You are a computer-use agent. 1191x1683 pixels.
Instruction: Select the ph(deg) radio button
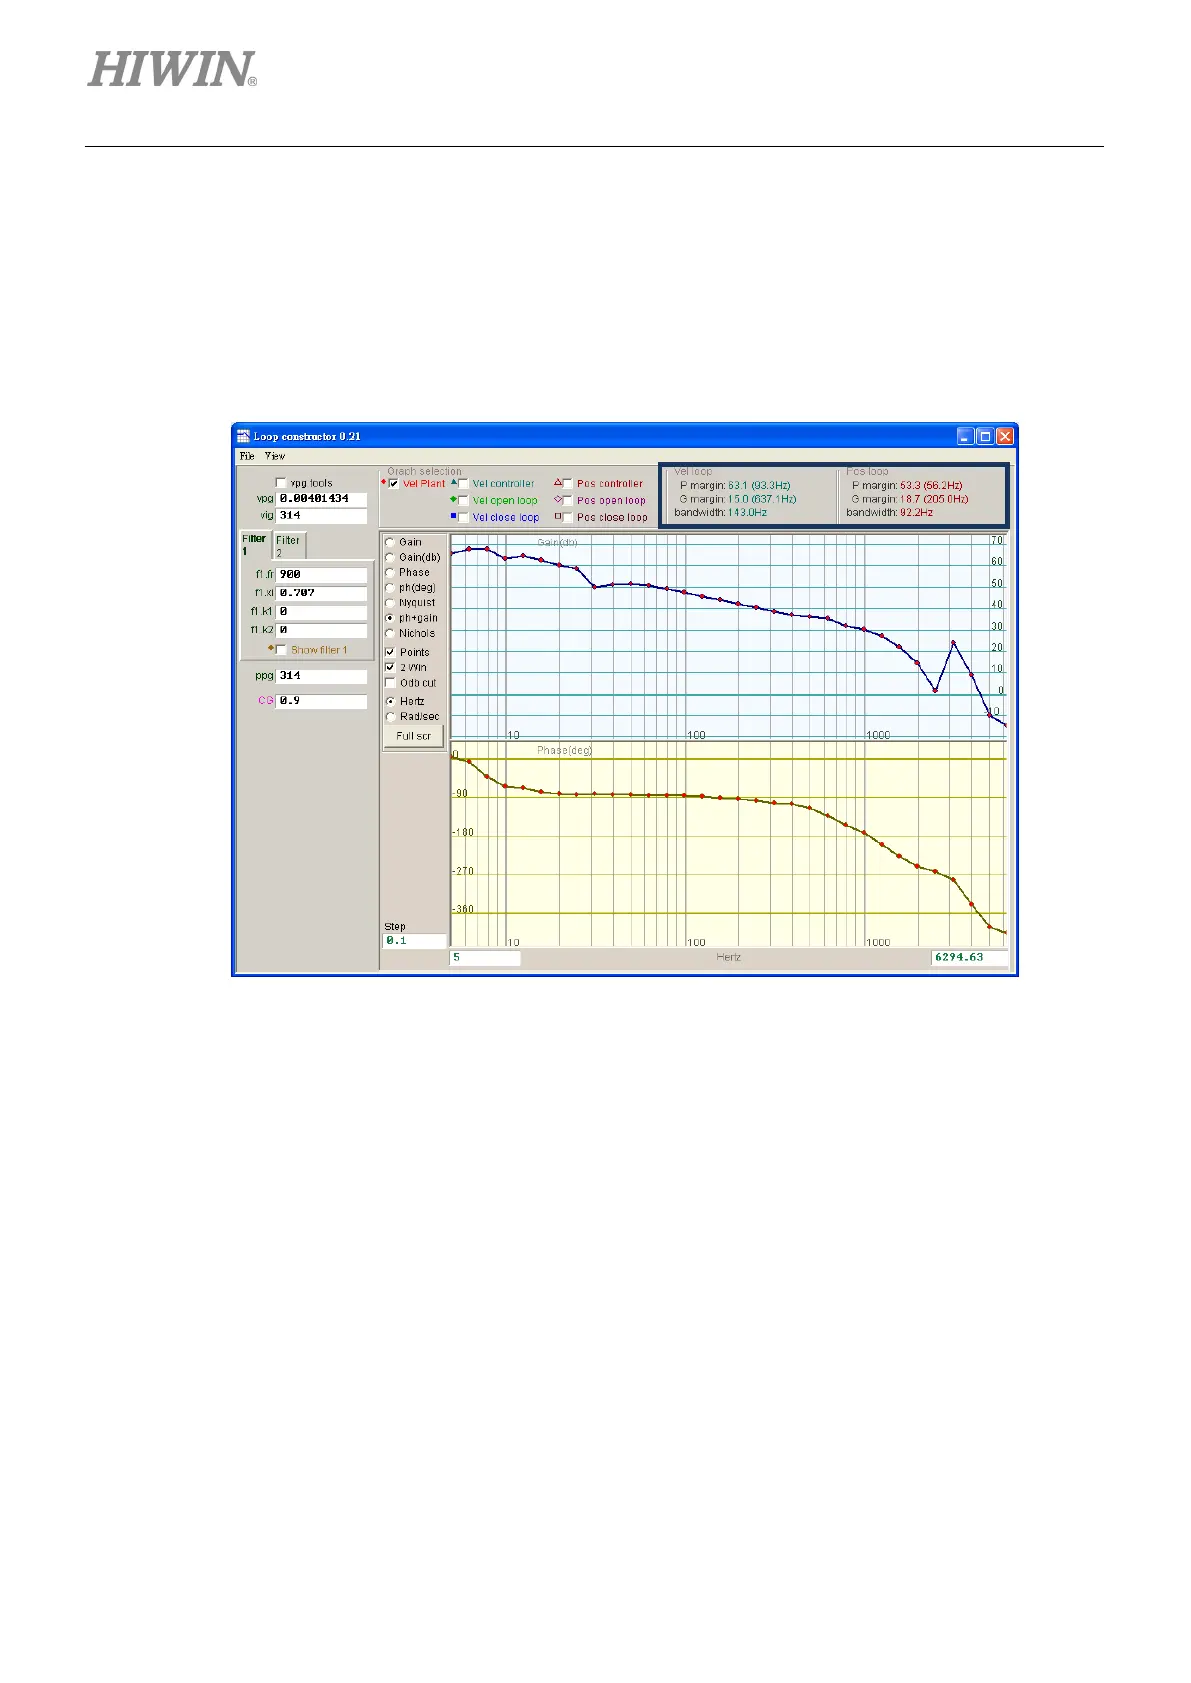[x=390, y=588]
